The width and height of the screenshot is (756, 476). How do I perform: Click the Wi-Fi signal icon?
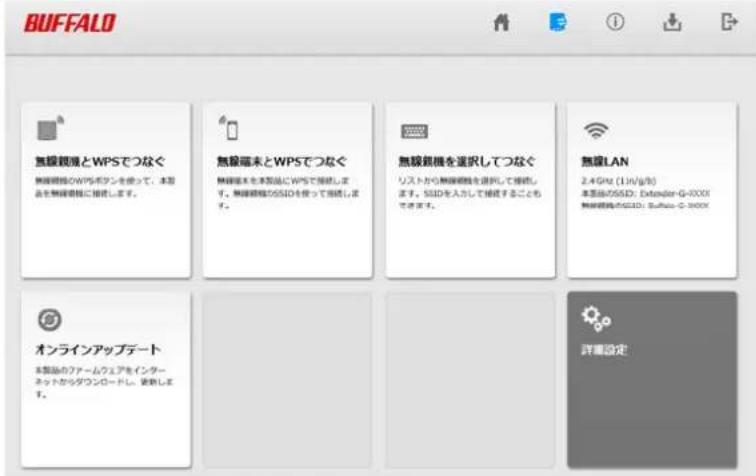596,130
